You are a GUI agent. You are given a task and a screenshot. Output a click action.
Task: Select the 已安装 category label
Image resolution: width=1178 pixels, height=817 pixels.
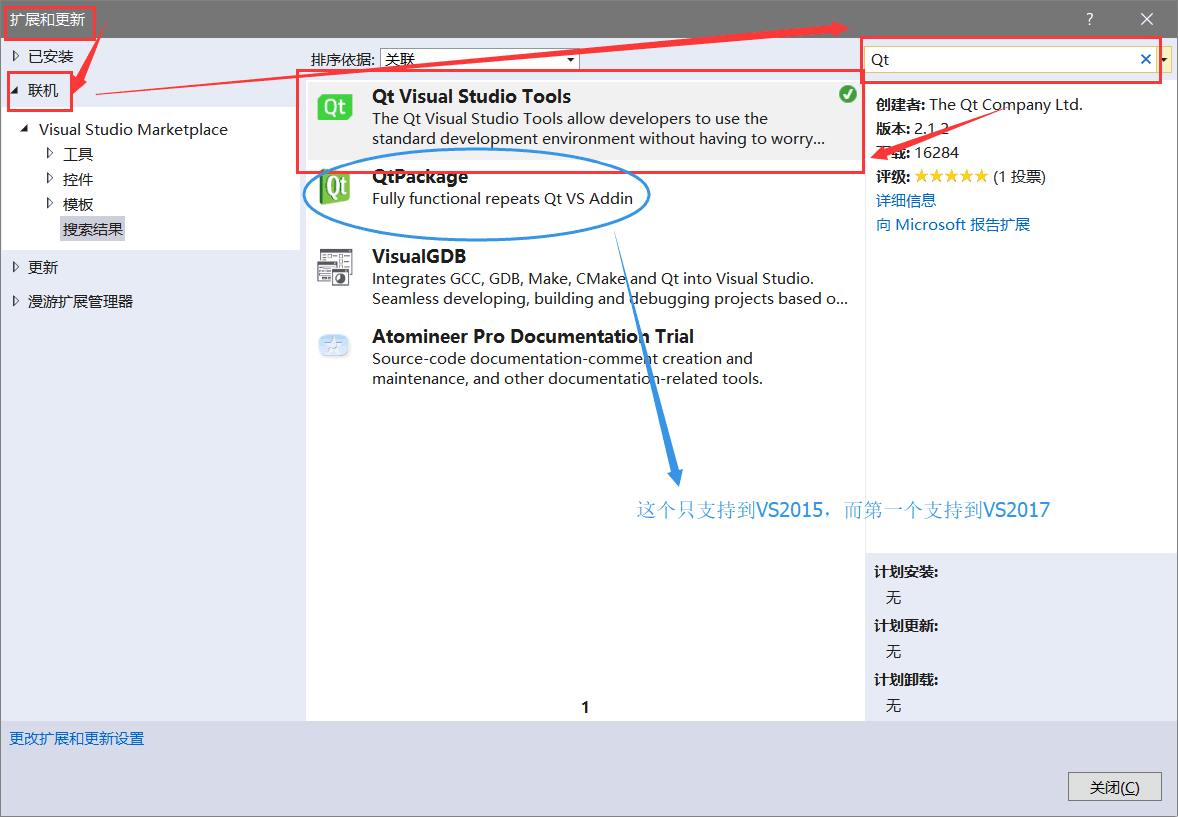coord(50,56)
